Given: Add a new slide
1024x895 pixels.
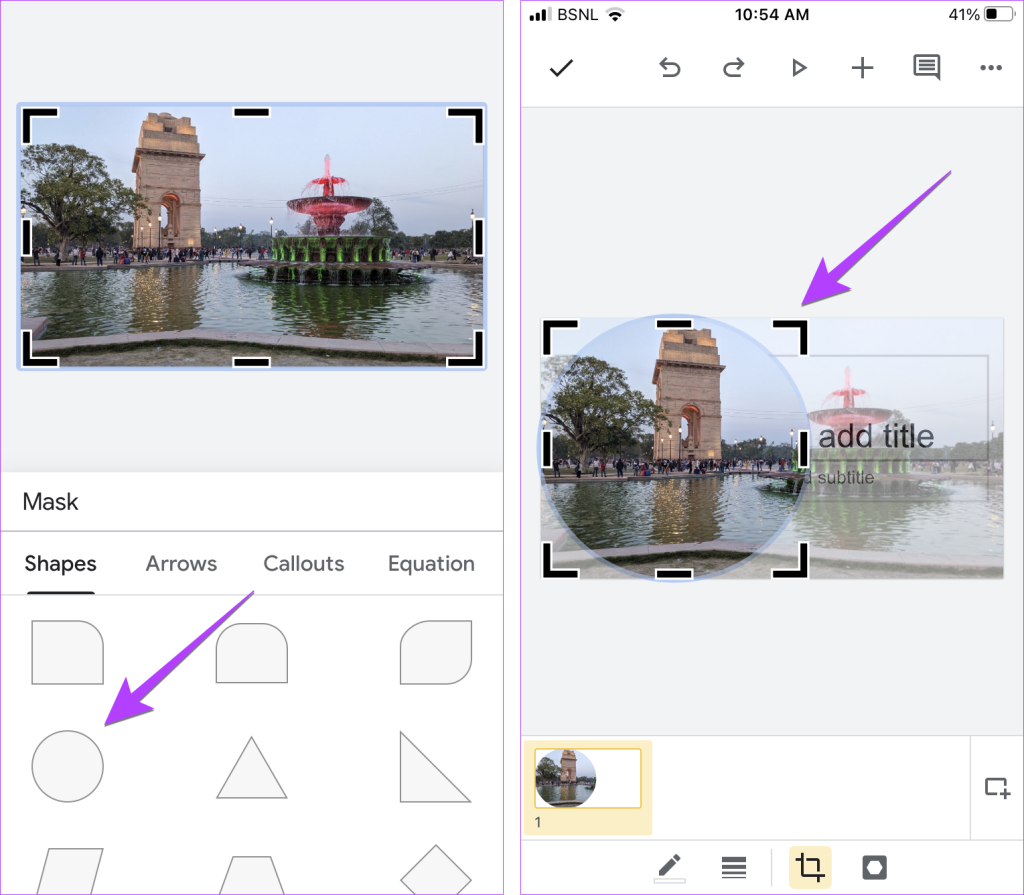Looking at the screenshot, I should coord(997,787).
